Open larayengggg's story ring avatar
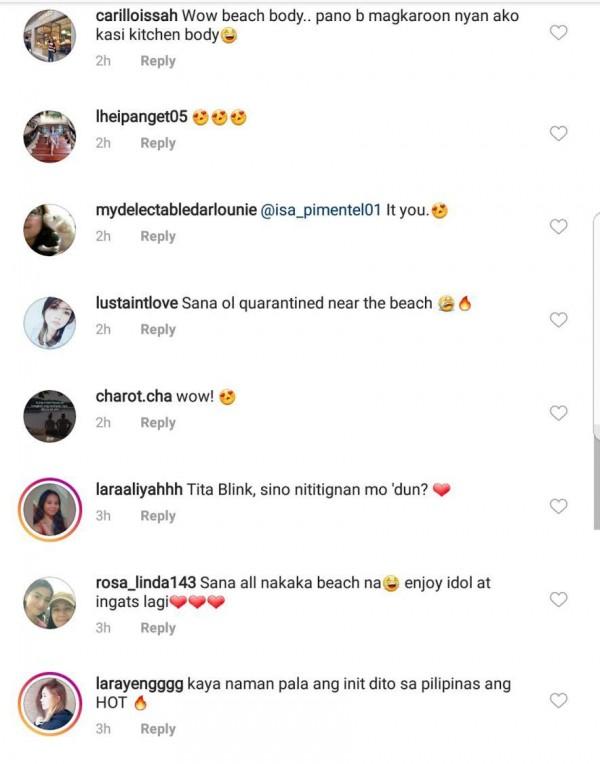 pos(50,705)
